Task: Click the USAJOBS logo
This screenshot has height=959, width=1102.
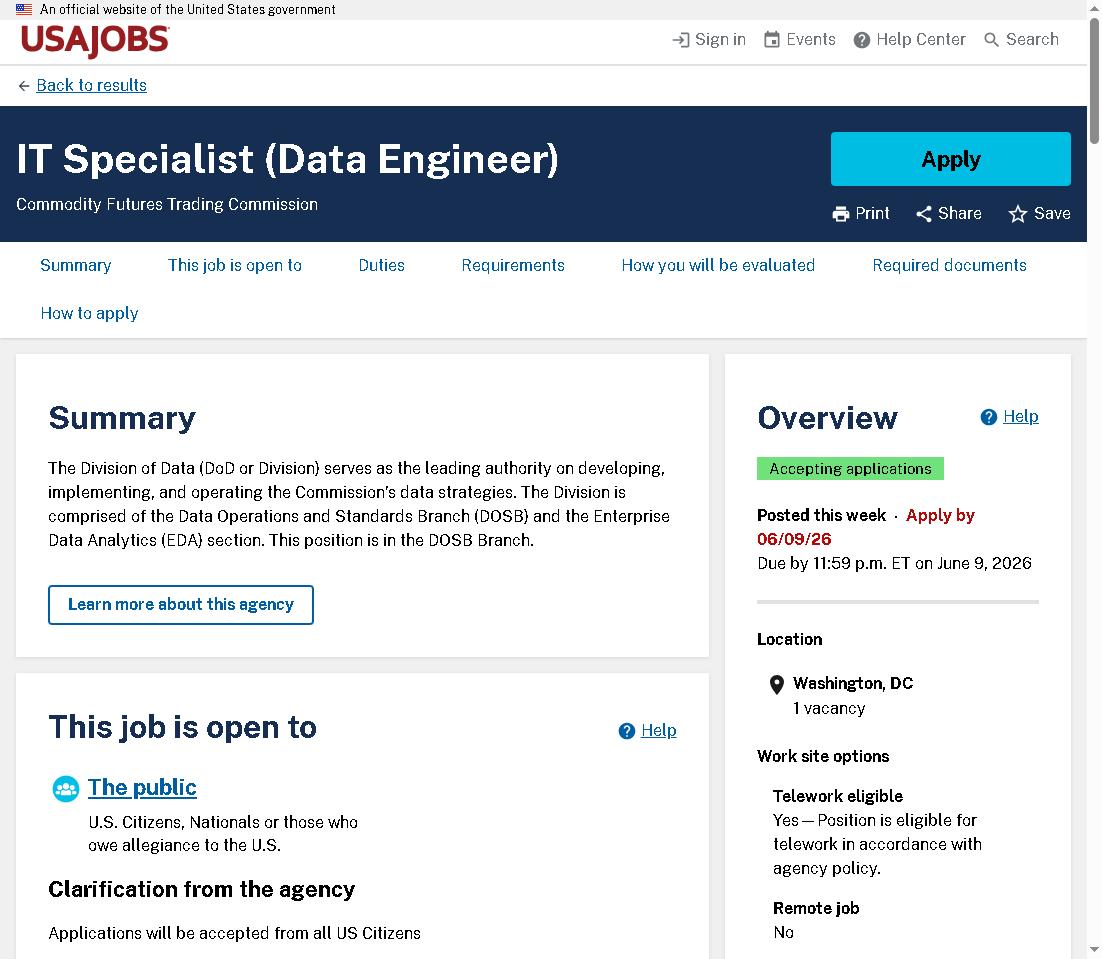Action: coord(95,41)
